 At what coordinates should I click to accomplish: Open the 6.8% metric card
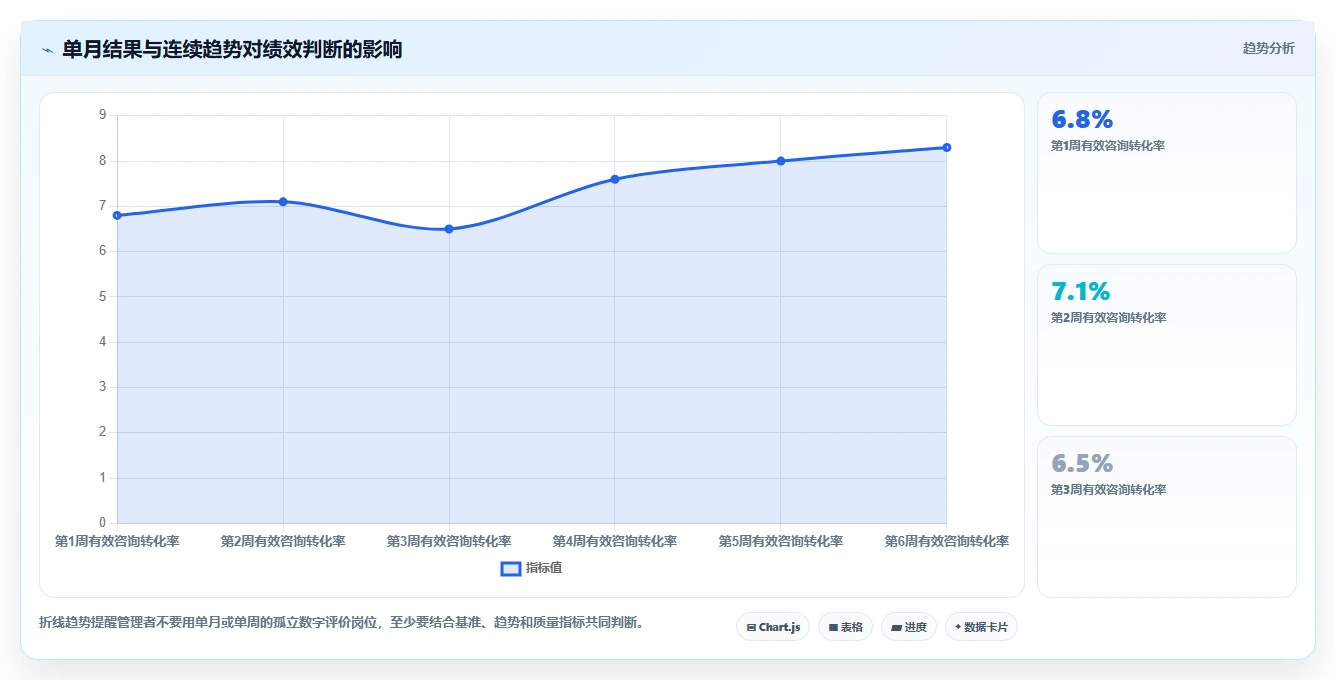1167,173
